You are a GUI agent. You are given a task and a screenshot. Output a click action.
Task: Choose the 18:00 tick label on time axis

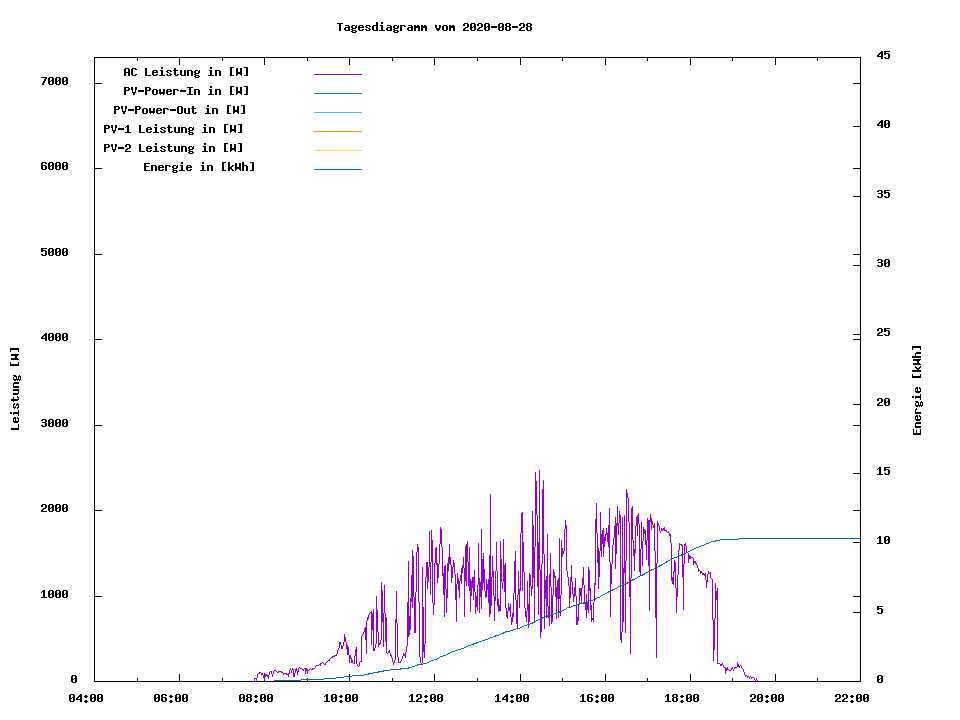tap(682, 698)
